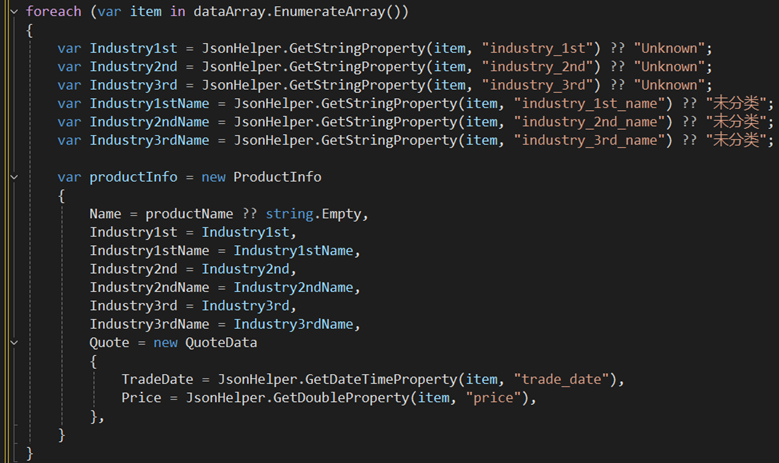Click the Name property in the initializer

pyautogui.click(x=105, y=214)
